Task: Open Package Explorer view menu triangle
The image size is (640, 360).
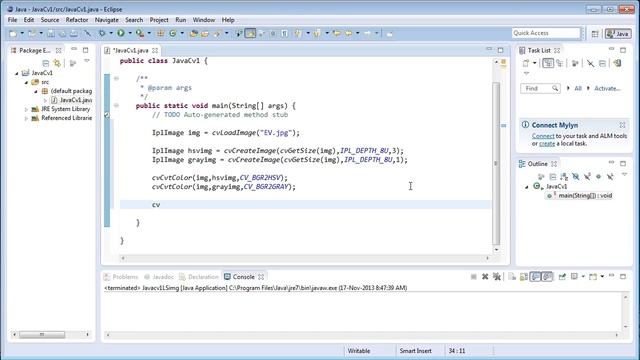Action: pyautogui.click(x=87, y=61)
